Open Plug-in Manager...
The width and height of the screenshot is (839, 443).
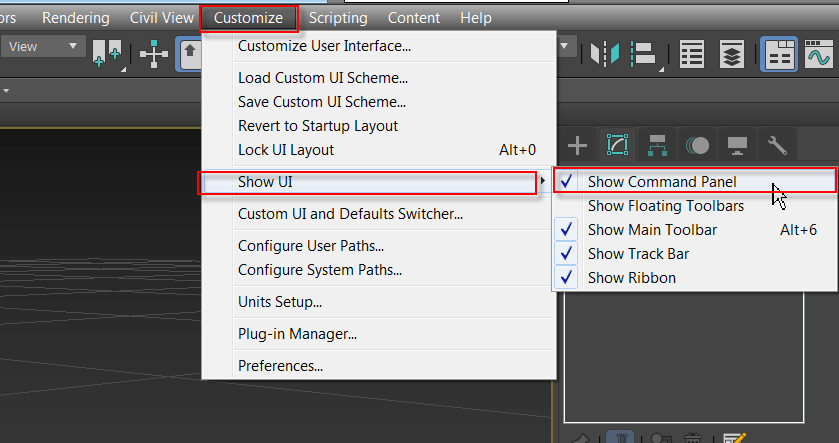pos(379,334)
